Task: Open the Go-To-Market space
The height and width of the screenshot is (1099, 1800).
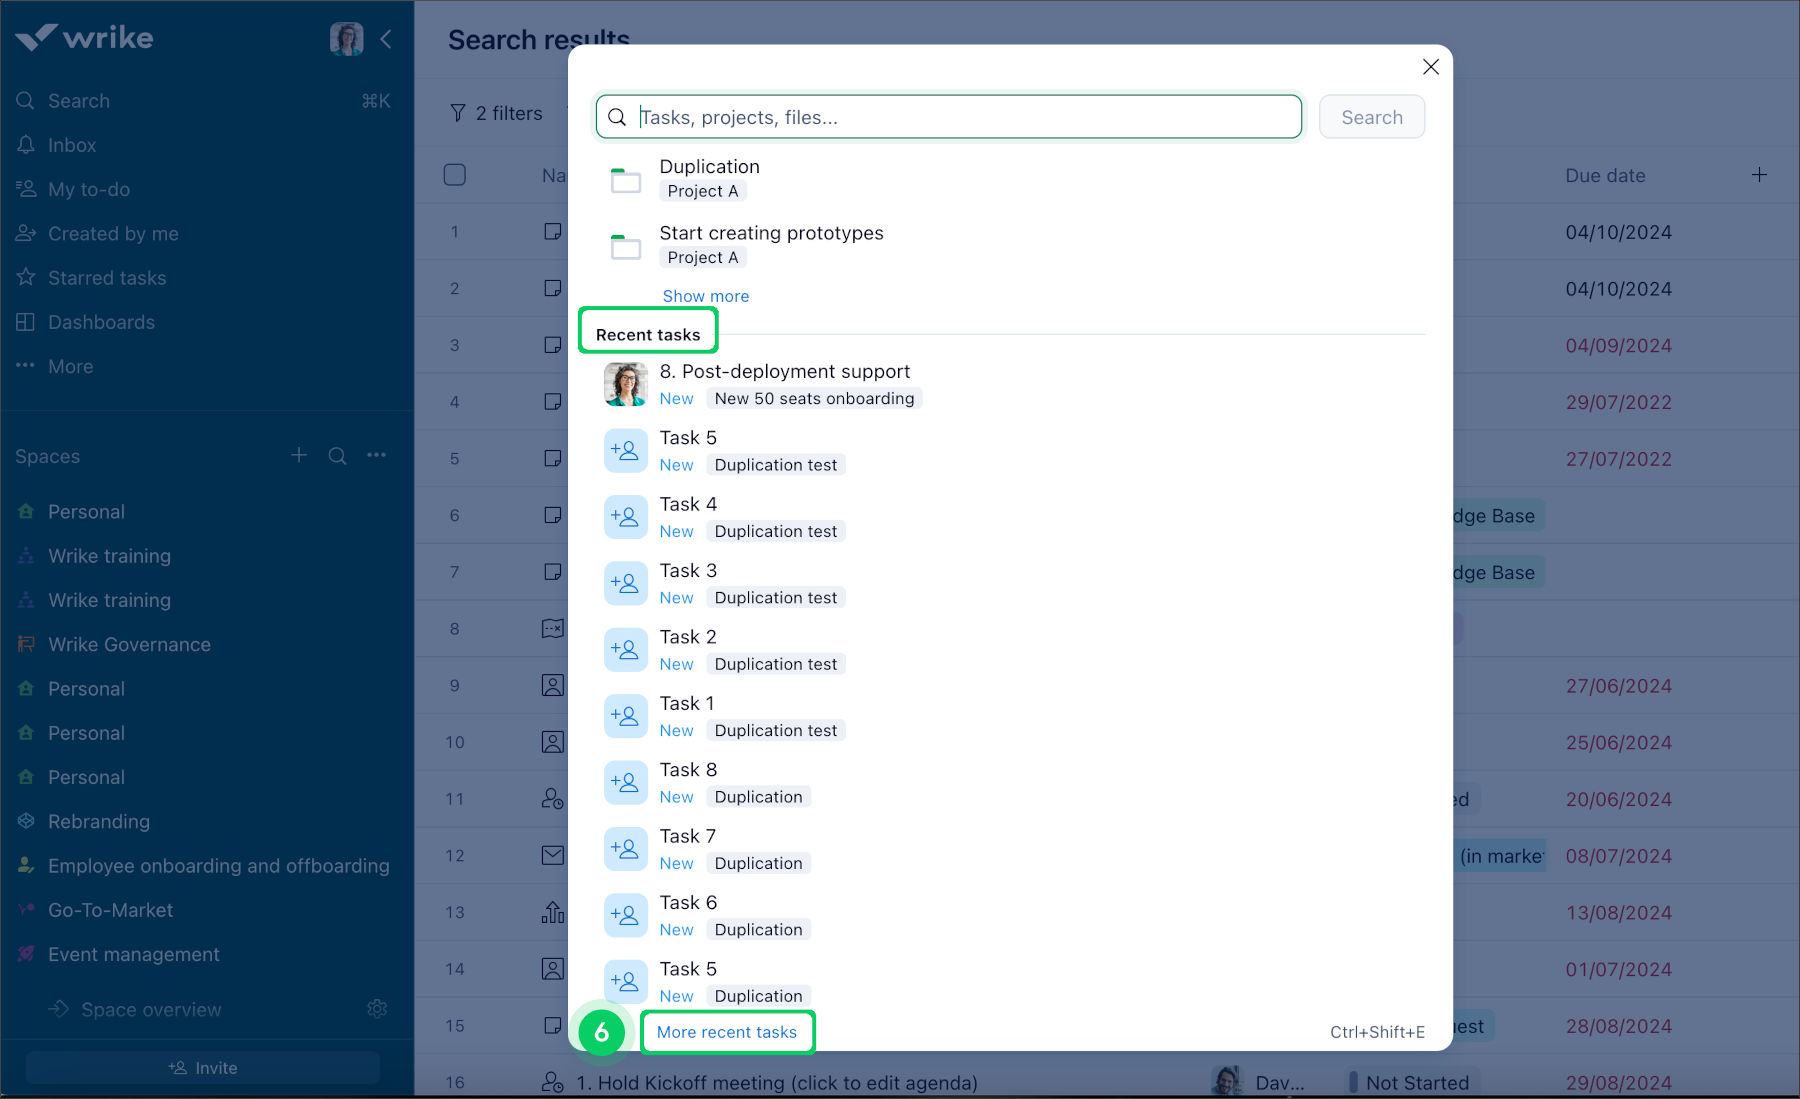Action: (x=110, y=910)
